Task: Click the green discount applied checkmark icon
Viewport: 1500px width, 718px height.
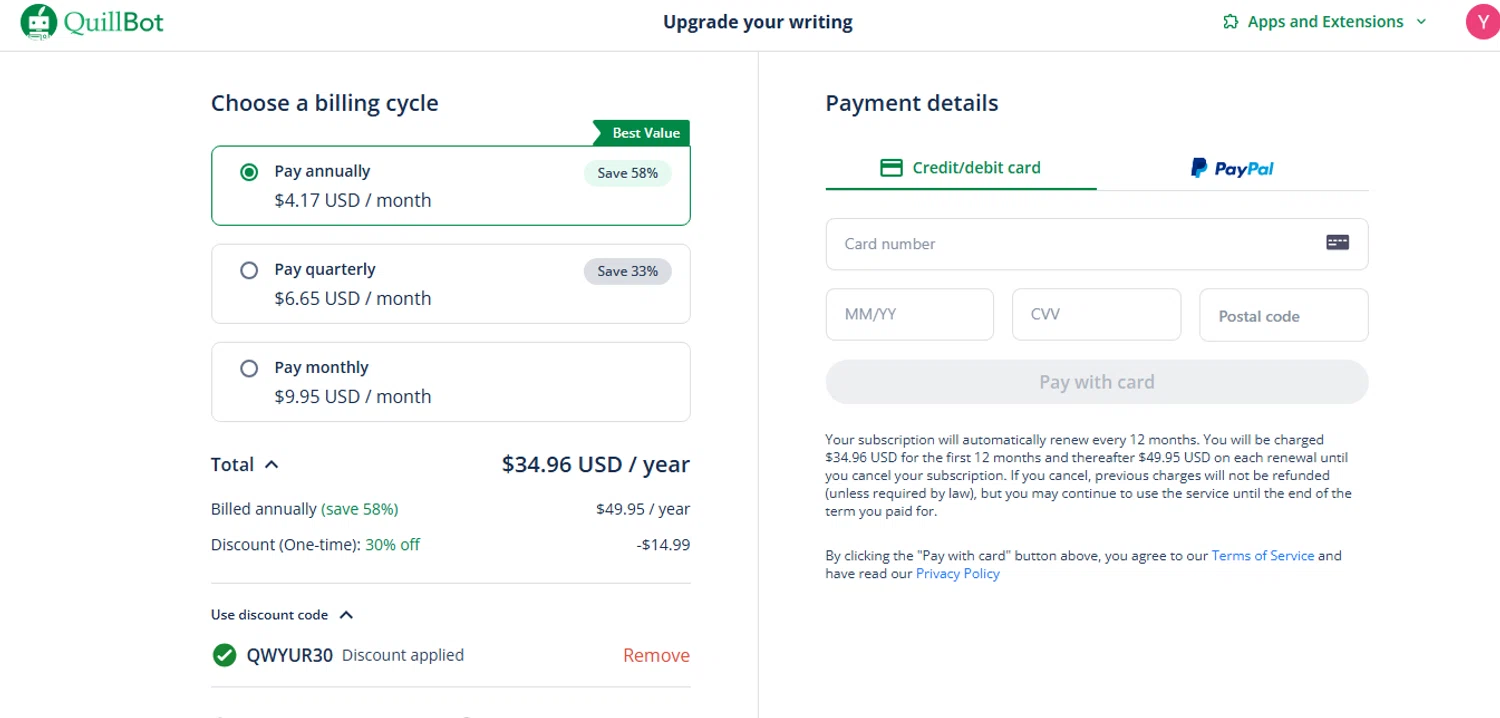Action: [225, 655]
